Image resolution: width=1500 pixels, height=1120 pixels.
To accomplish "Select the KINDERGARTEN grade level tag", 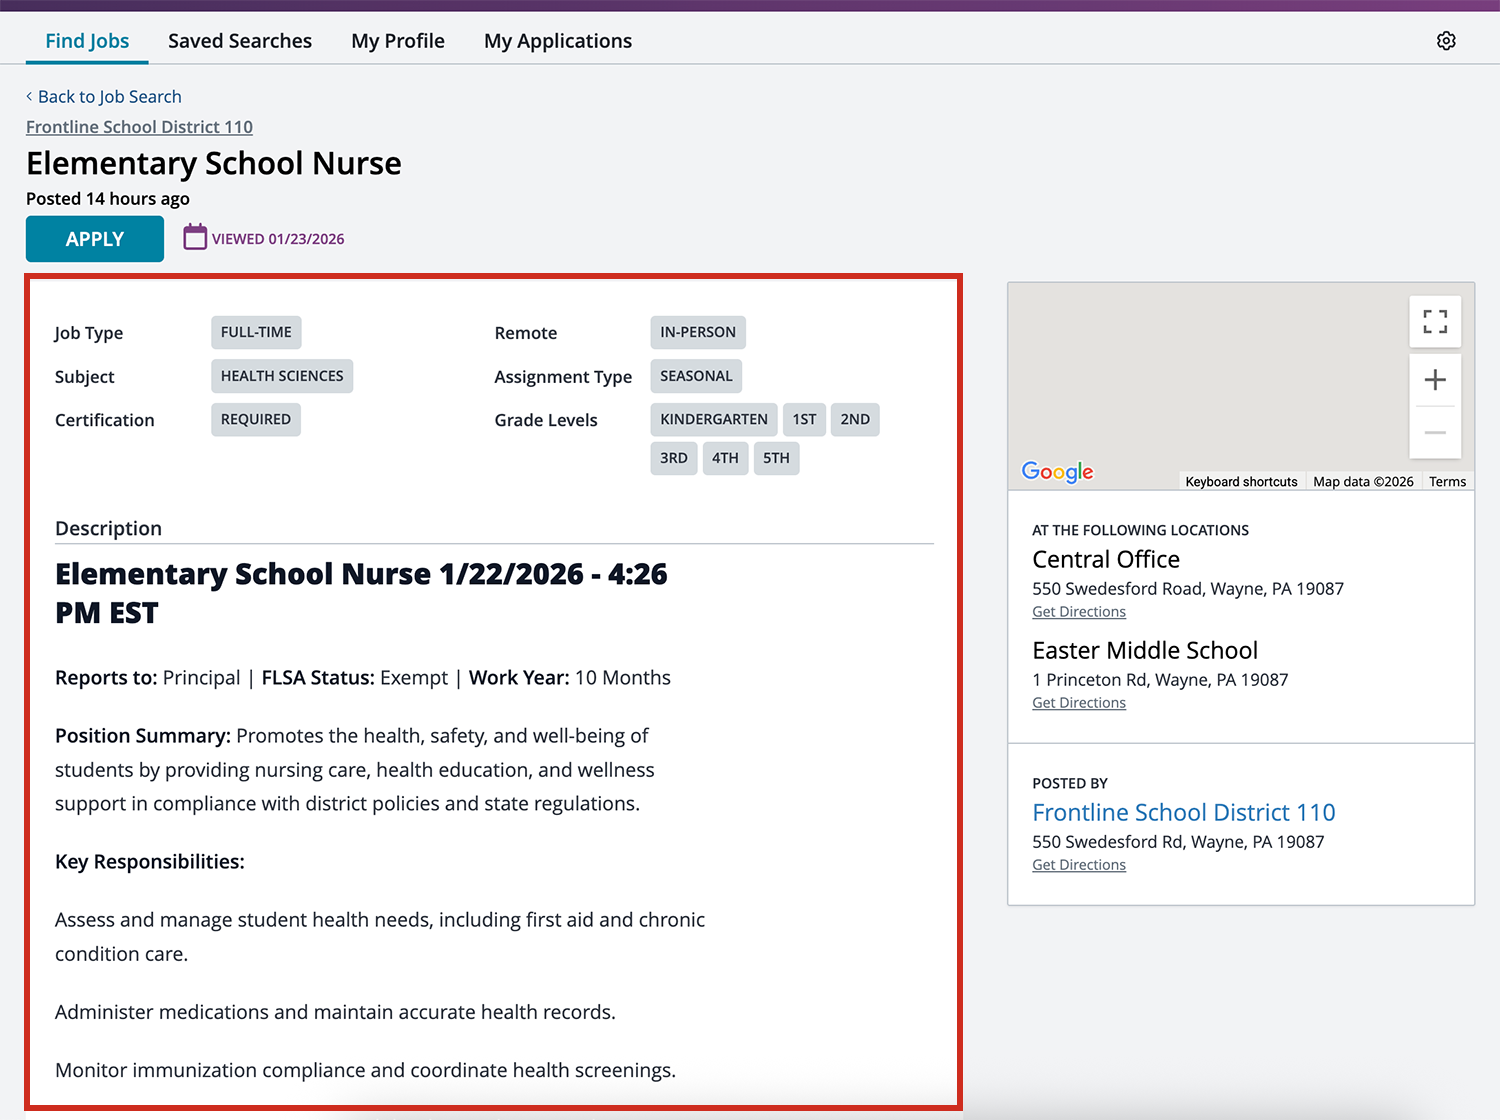I will click(x=713, y=419).
